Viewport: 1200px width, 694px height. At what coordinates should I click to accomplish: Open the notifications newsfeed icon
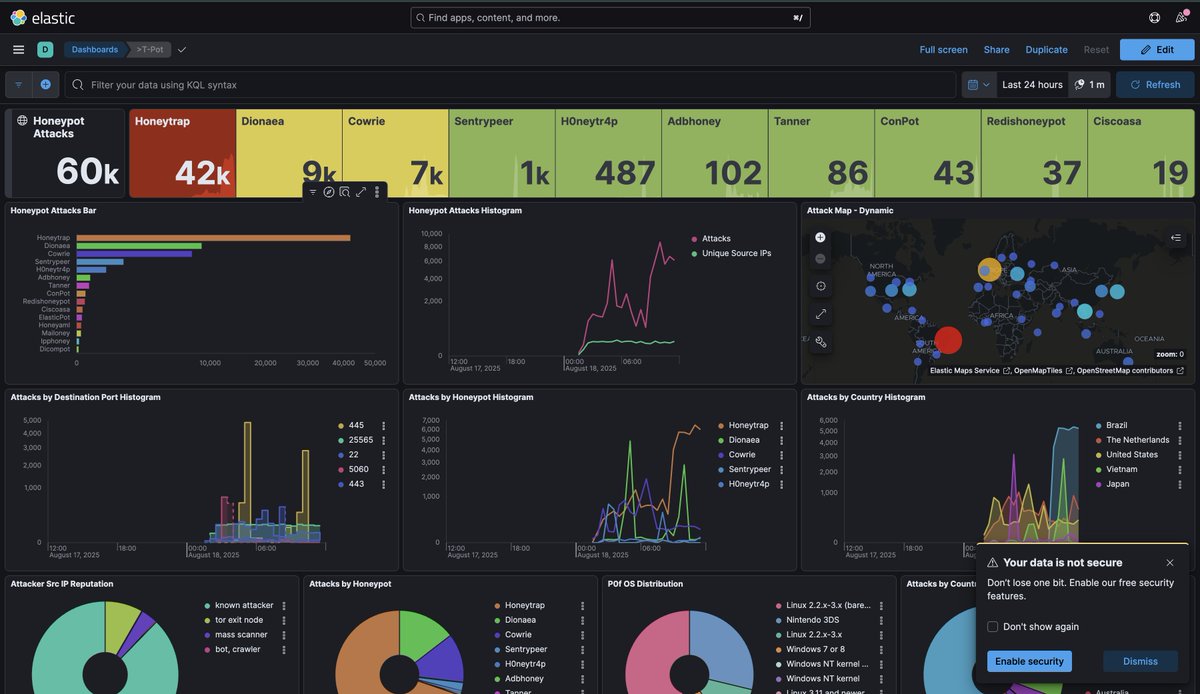pos(1181,17)
